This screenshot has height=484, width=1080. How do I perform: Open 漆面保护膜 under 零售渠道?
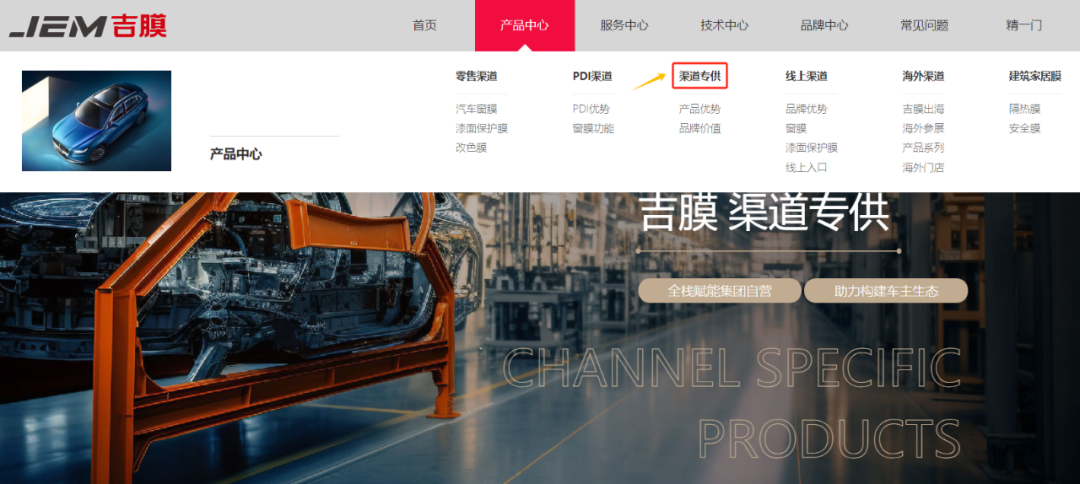[481, 128]
